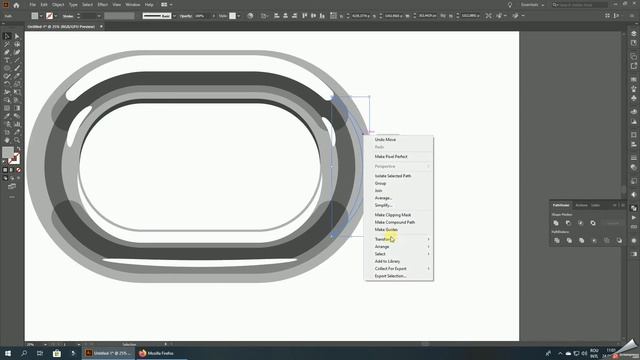Click Merge in Pathfinders row
This screenshot has width=640, height=360.
click(x=582, y=240)
